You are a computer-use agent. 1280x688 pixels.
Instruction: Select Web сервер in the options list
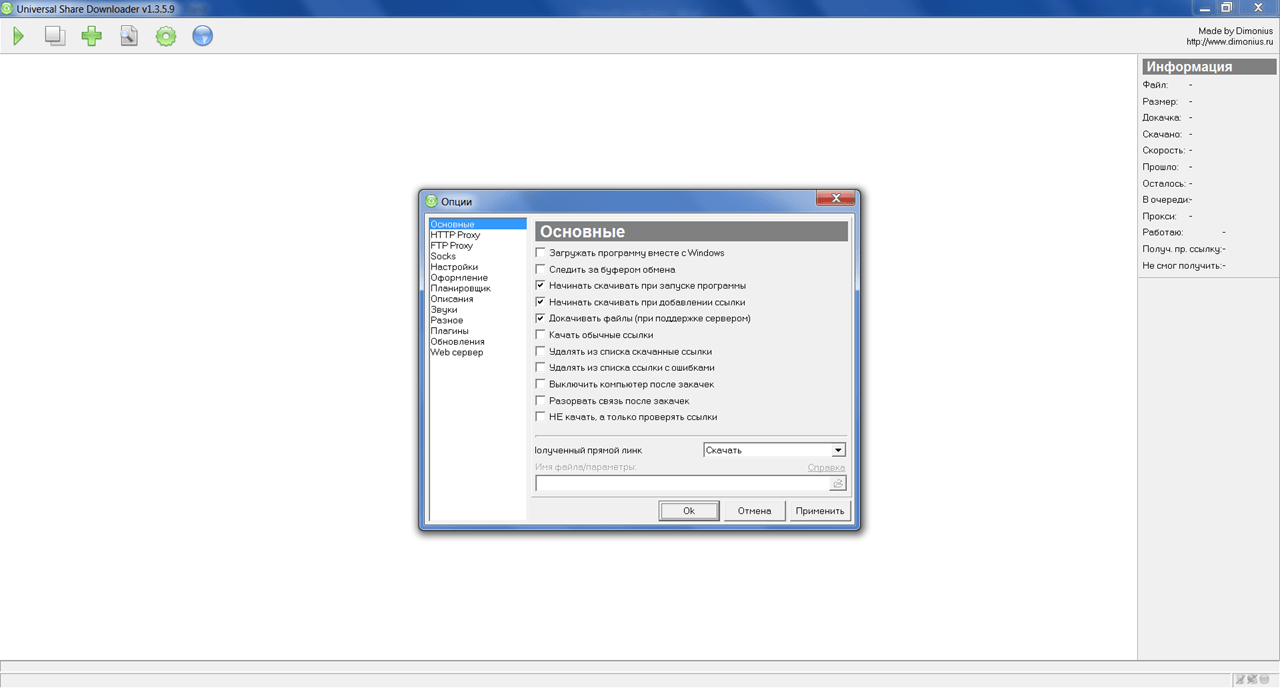tap(456, 352)
